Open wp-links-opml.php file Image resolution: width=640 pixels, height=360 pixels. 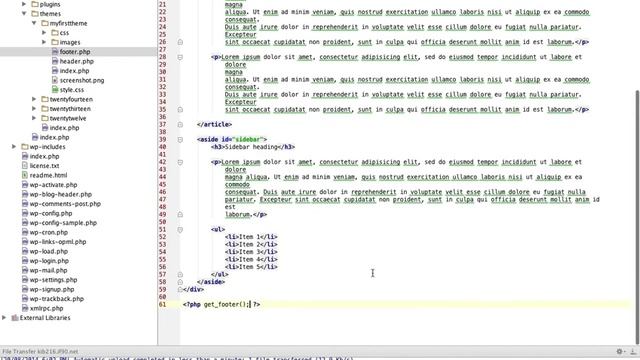pyautogui.click(x=58, y=242)
